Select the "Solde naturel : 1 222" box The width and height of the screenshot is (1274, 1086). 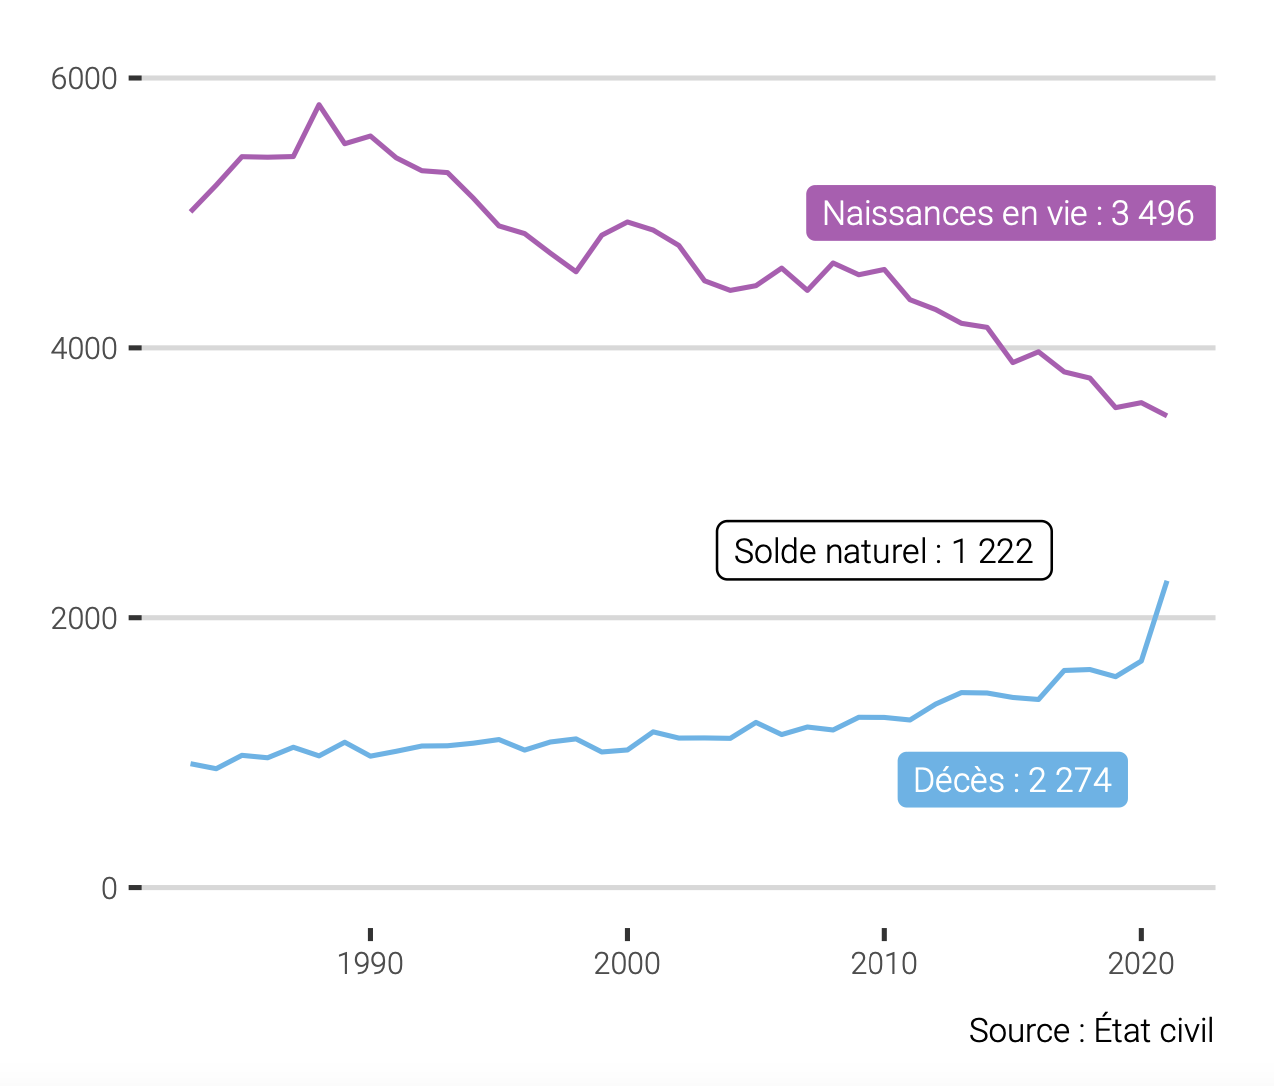click(884, 551)
